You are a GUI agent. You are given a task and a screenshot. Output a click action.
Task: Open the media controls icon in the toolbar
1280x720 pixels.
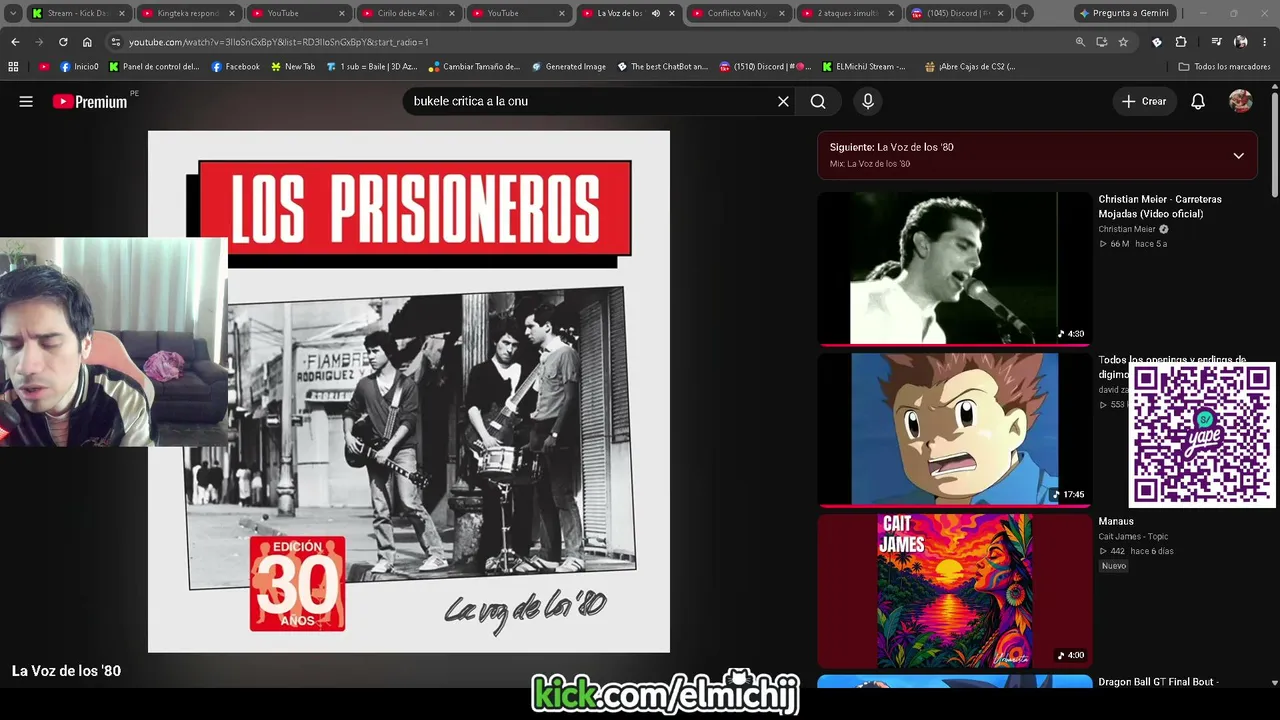click(1216, 42)
